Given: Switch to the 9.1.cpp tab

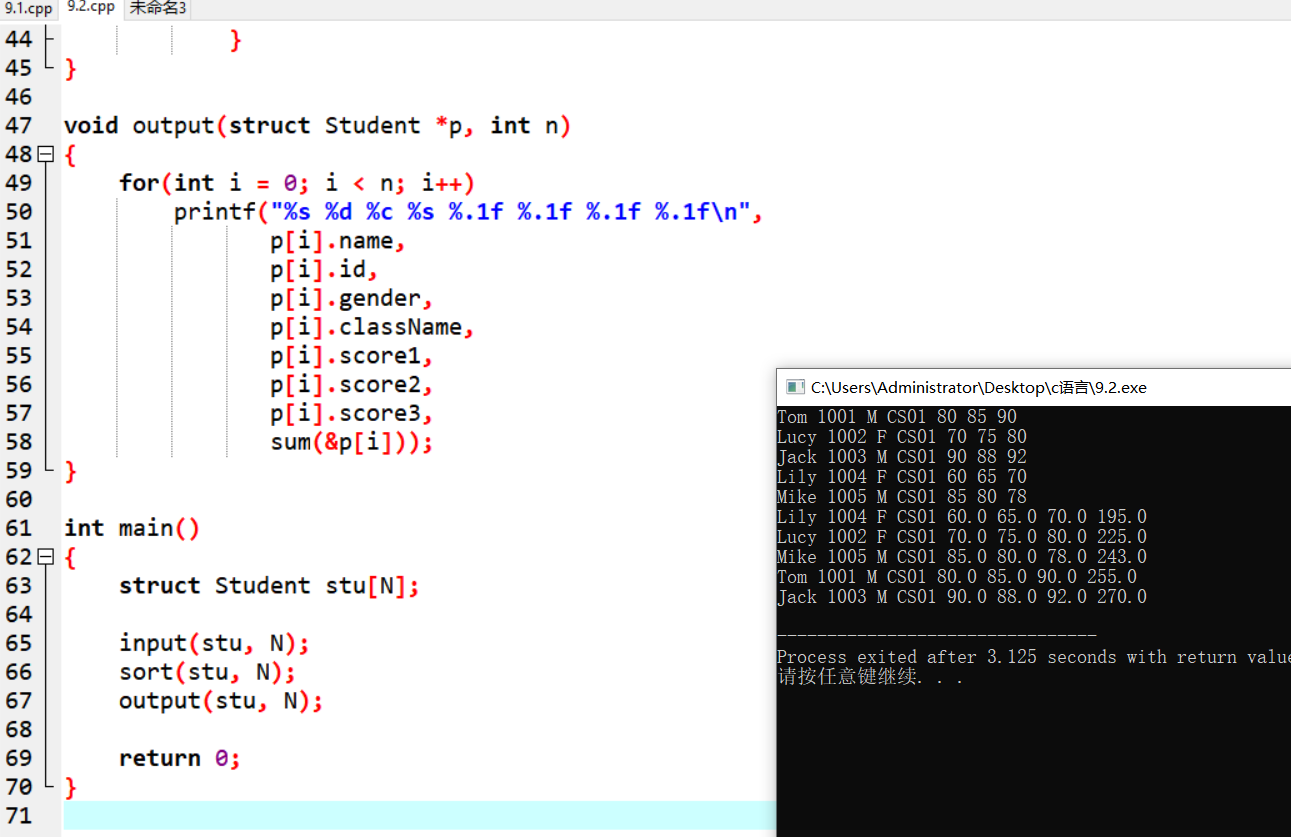Looking at the screenshot, I should click(27, 9).
